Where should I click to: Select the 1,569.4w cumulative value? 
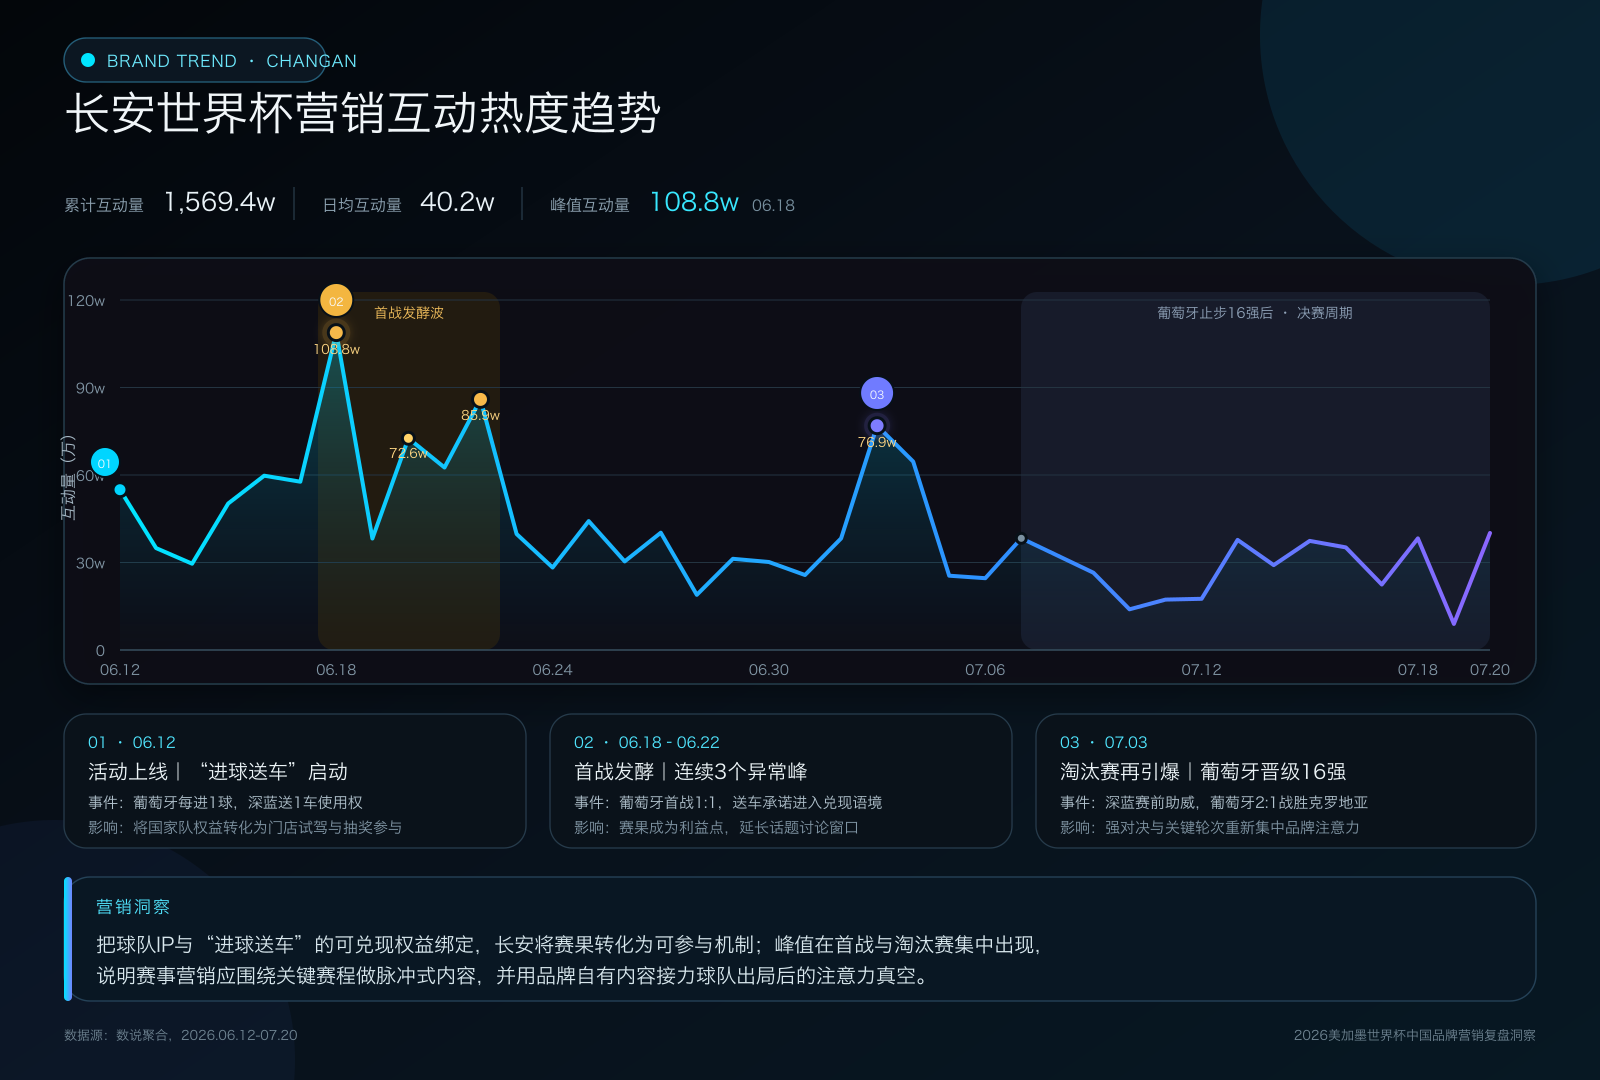[220, 202]
